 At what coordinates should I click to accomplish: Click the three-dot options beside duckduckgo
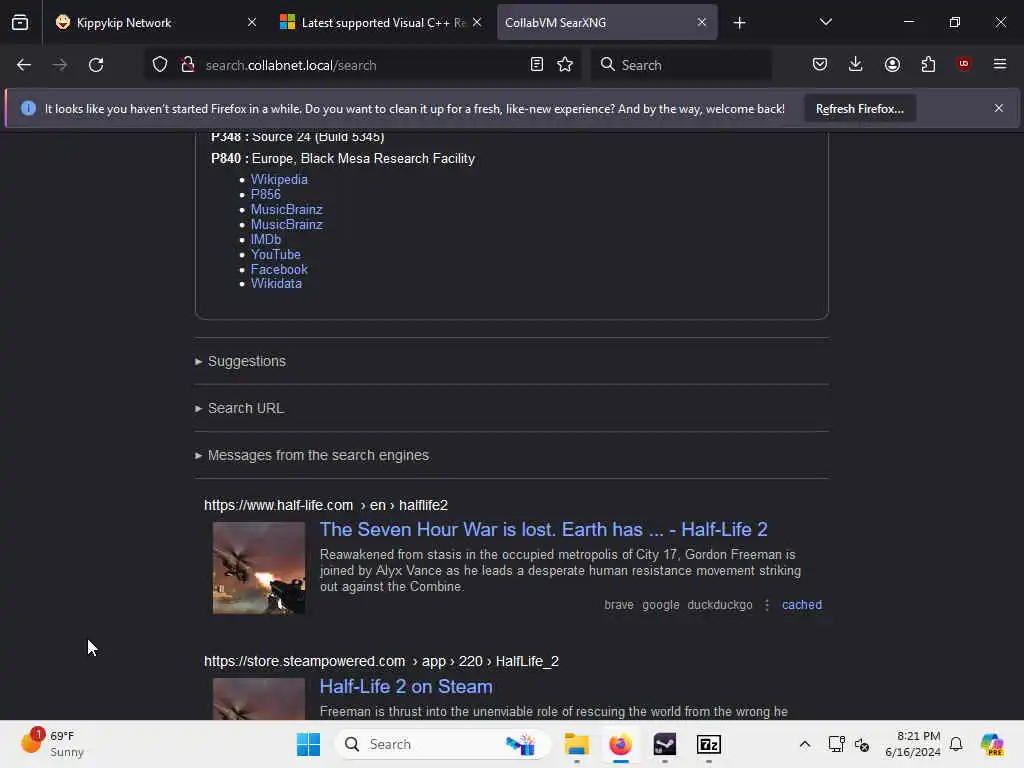(x=767, y=605)
